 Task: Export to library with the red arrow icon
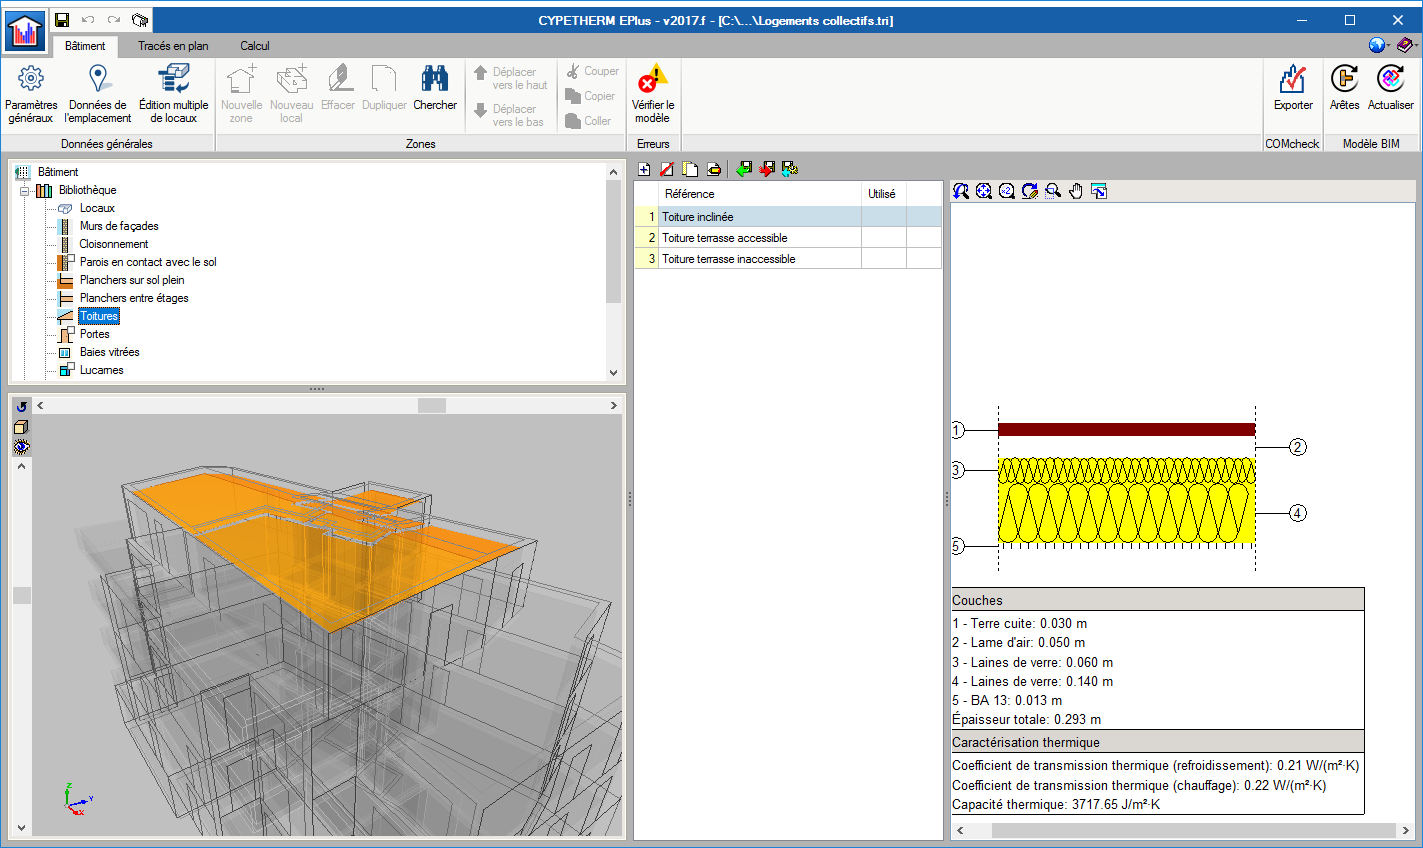click(x=766, y=169)
